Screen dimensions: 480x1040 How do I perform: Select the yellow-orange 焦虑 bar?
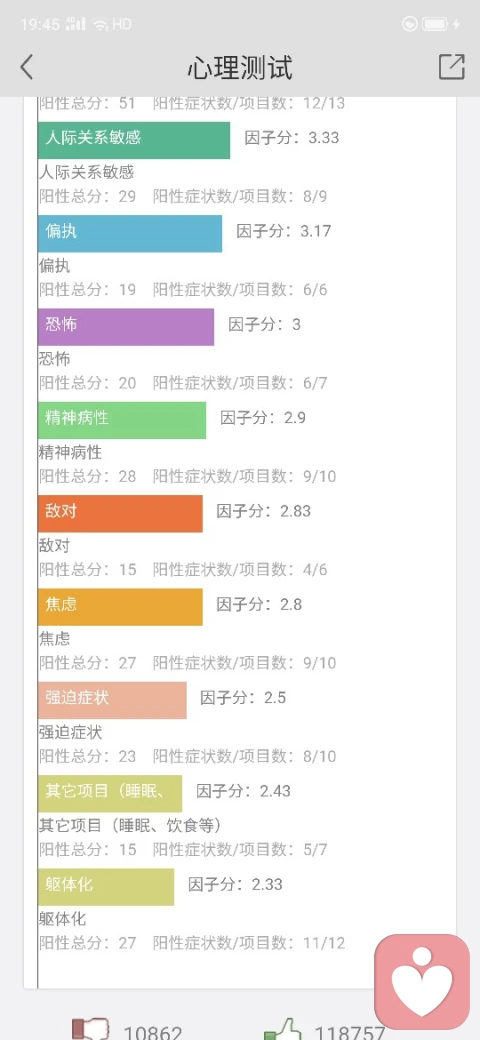[120, 607]
